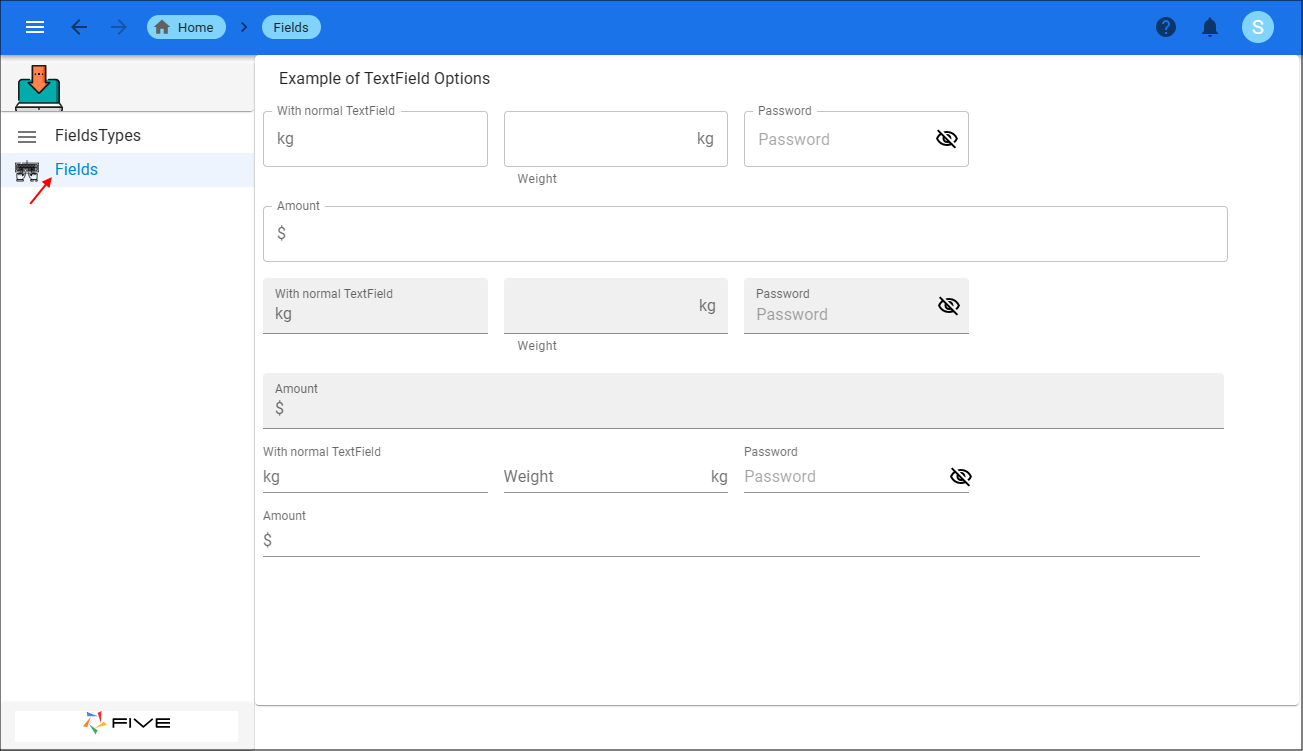Select the Fields breadcrumb chip
The width and height of the screenshot is (1303, 751).
291,27
